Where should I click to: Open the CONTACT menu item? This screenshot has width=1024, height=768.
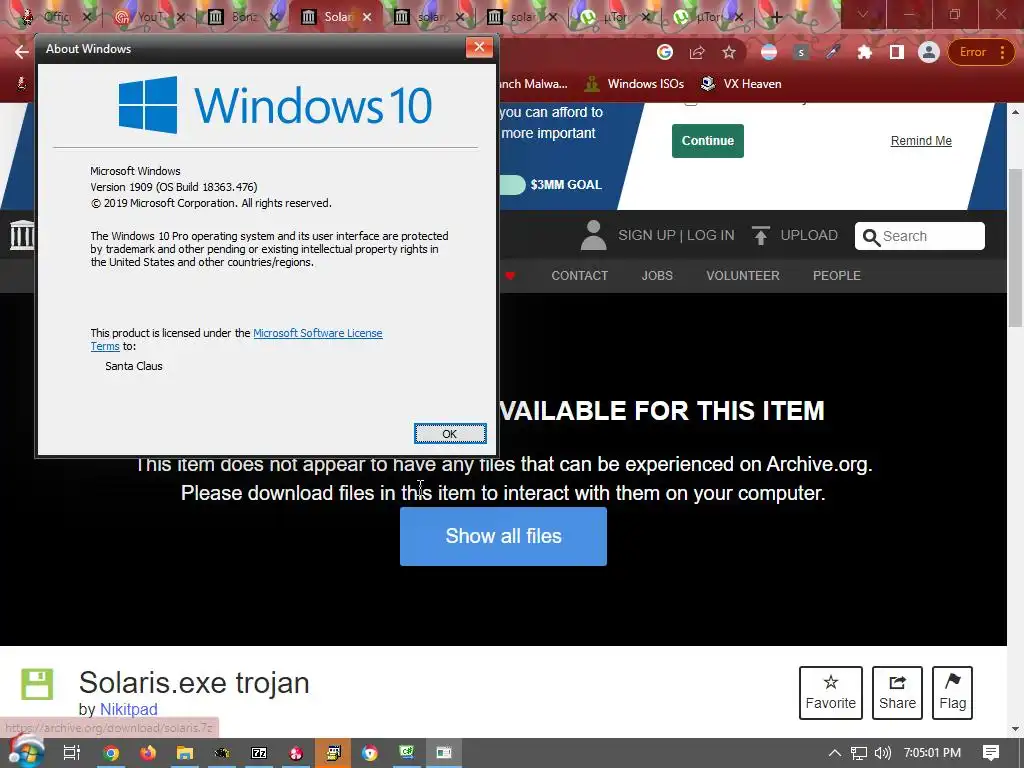(579, 276)
